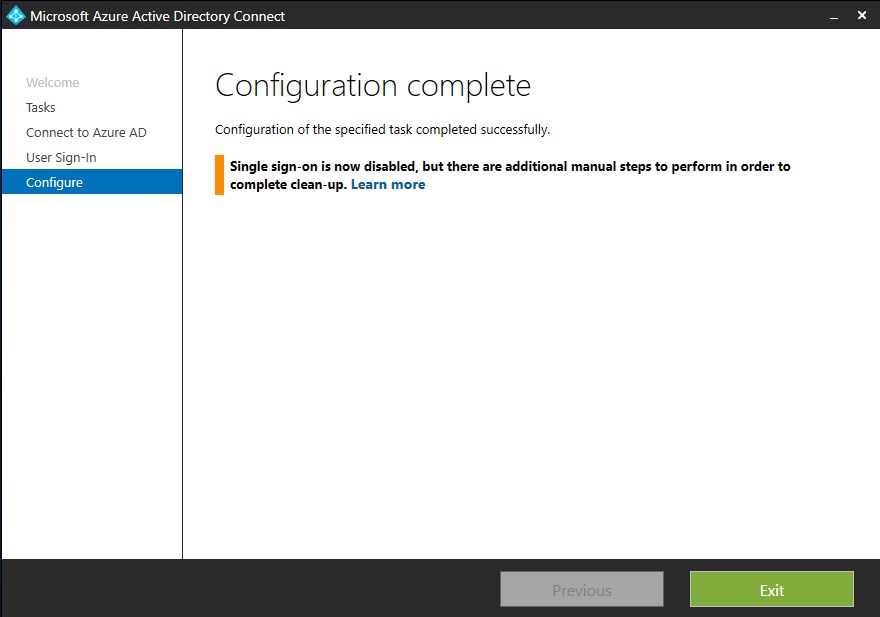Close the wizard with the X button
Image resolution: width=880 pixels, height=617 pixels.
(x=862, y=15)
